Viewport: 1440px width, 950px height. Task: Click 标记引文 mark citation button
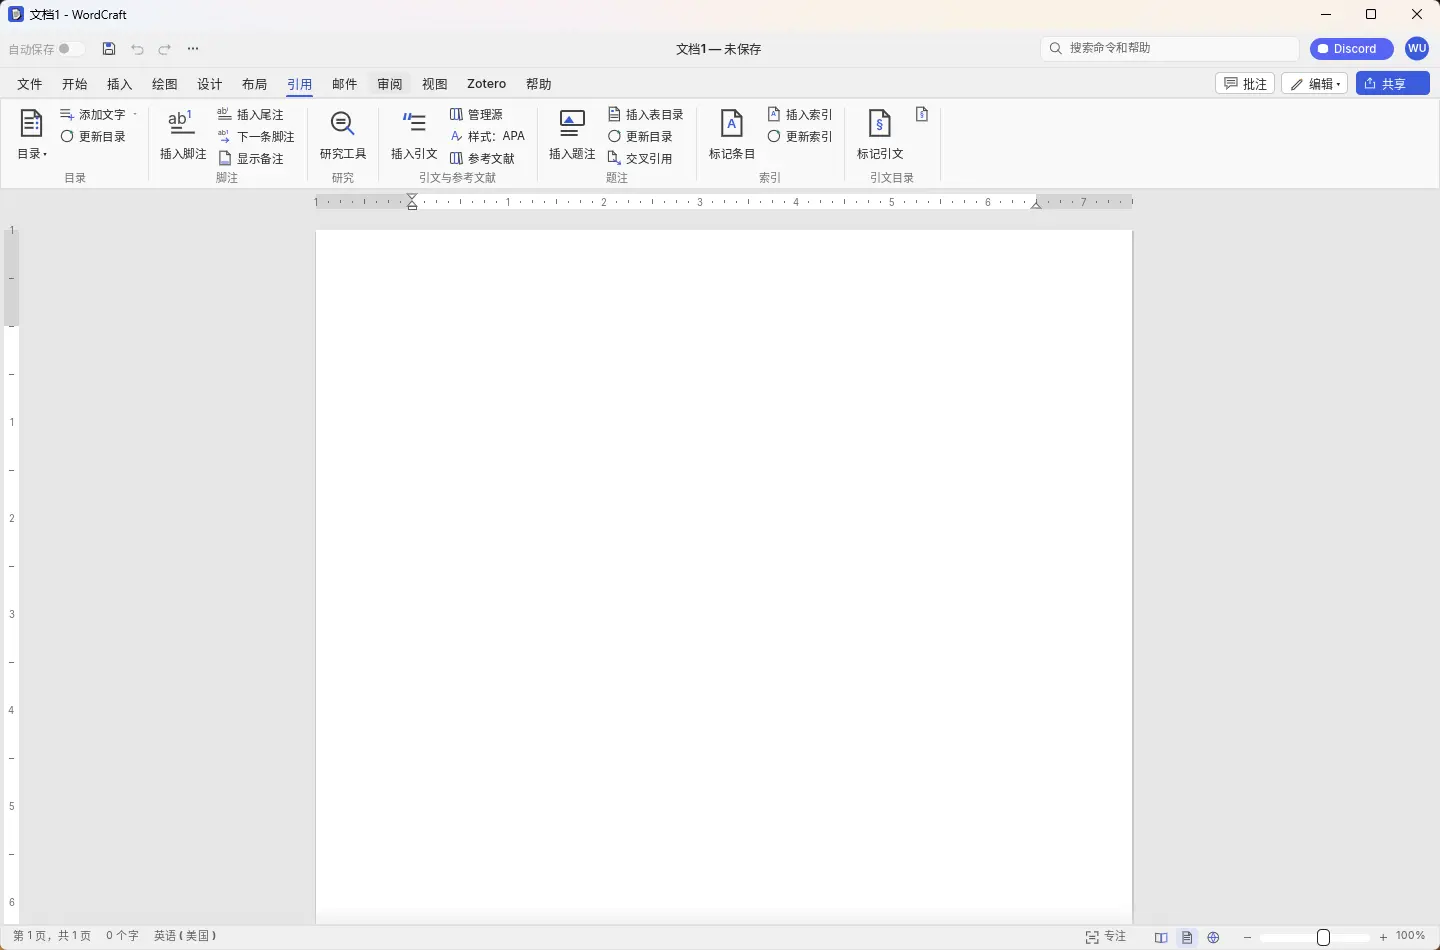point(880,135)
